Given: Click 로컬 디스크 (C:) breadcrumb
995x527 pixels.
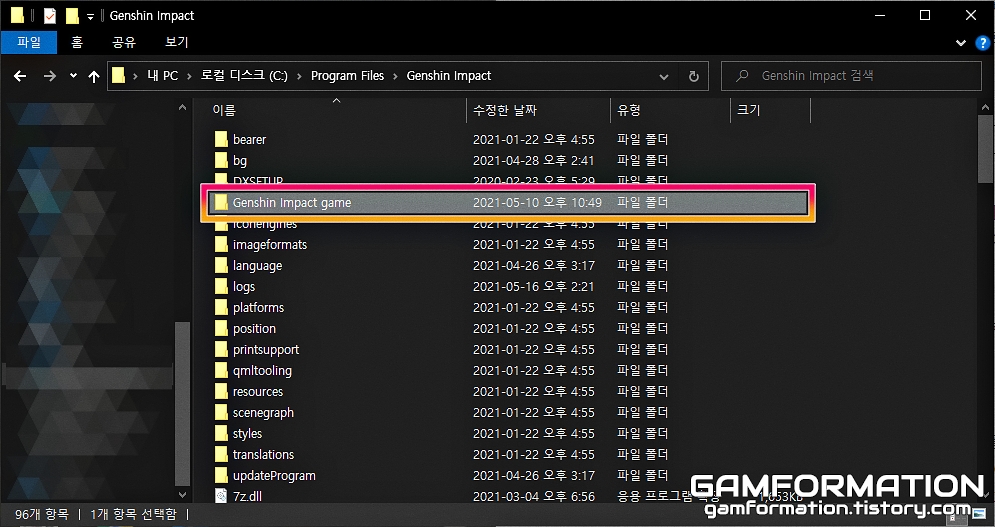Looking at the screenshot, I should (x=244, y=76).
